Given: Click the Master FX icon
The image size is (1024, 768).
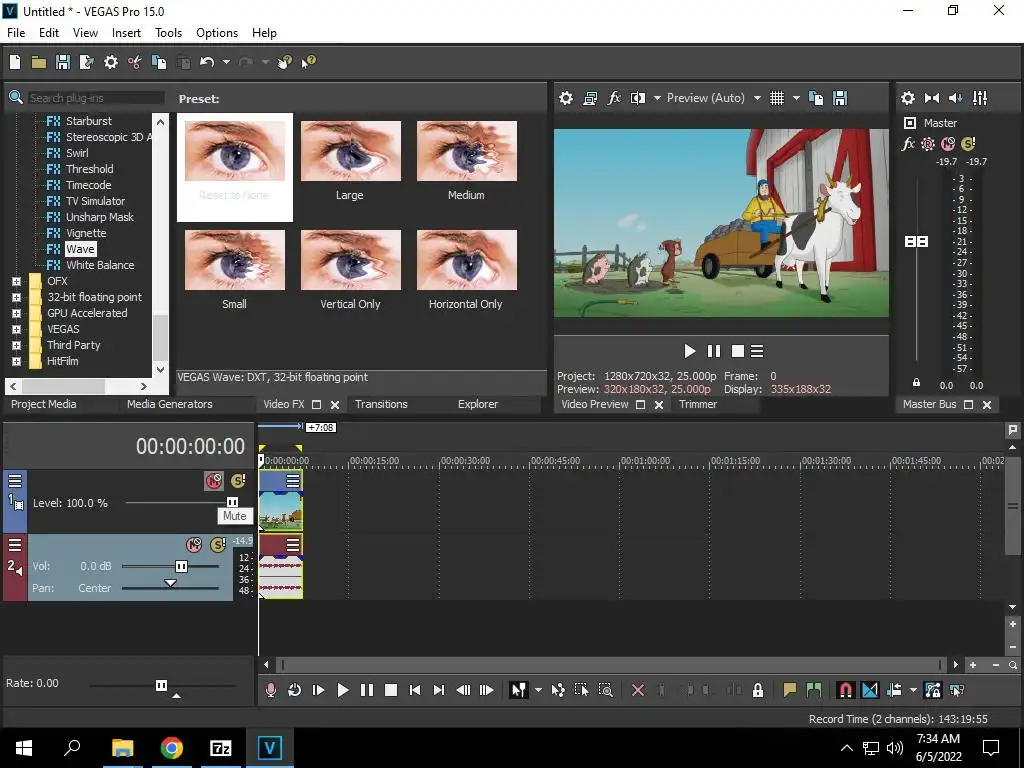Looking at the screenshot, I should pyautogui.click(x=908, y=144).
